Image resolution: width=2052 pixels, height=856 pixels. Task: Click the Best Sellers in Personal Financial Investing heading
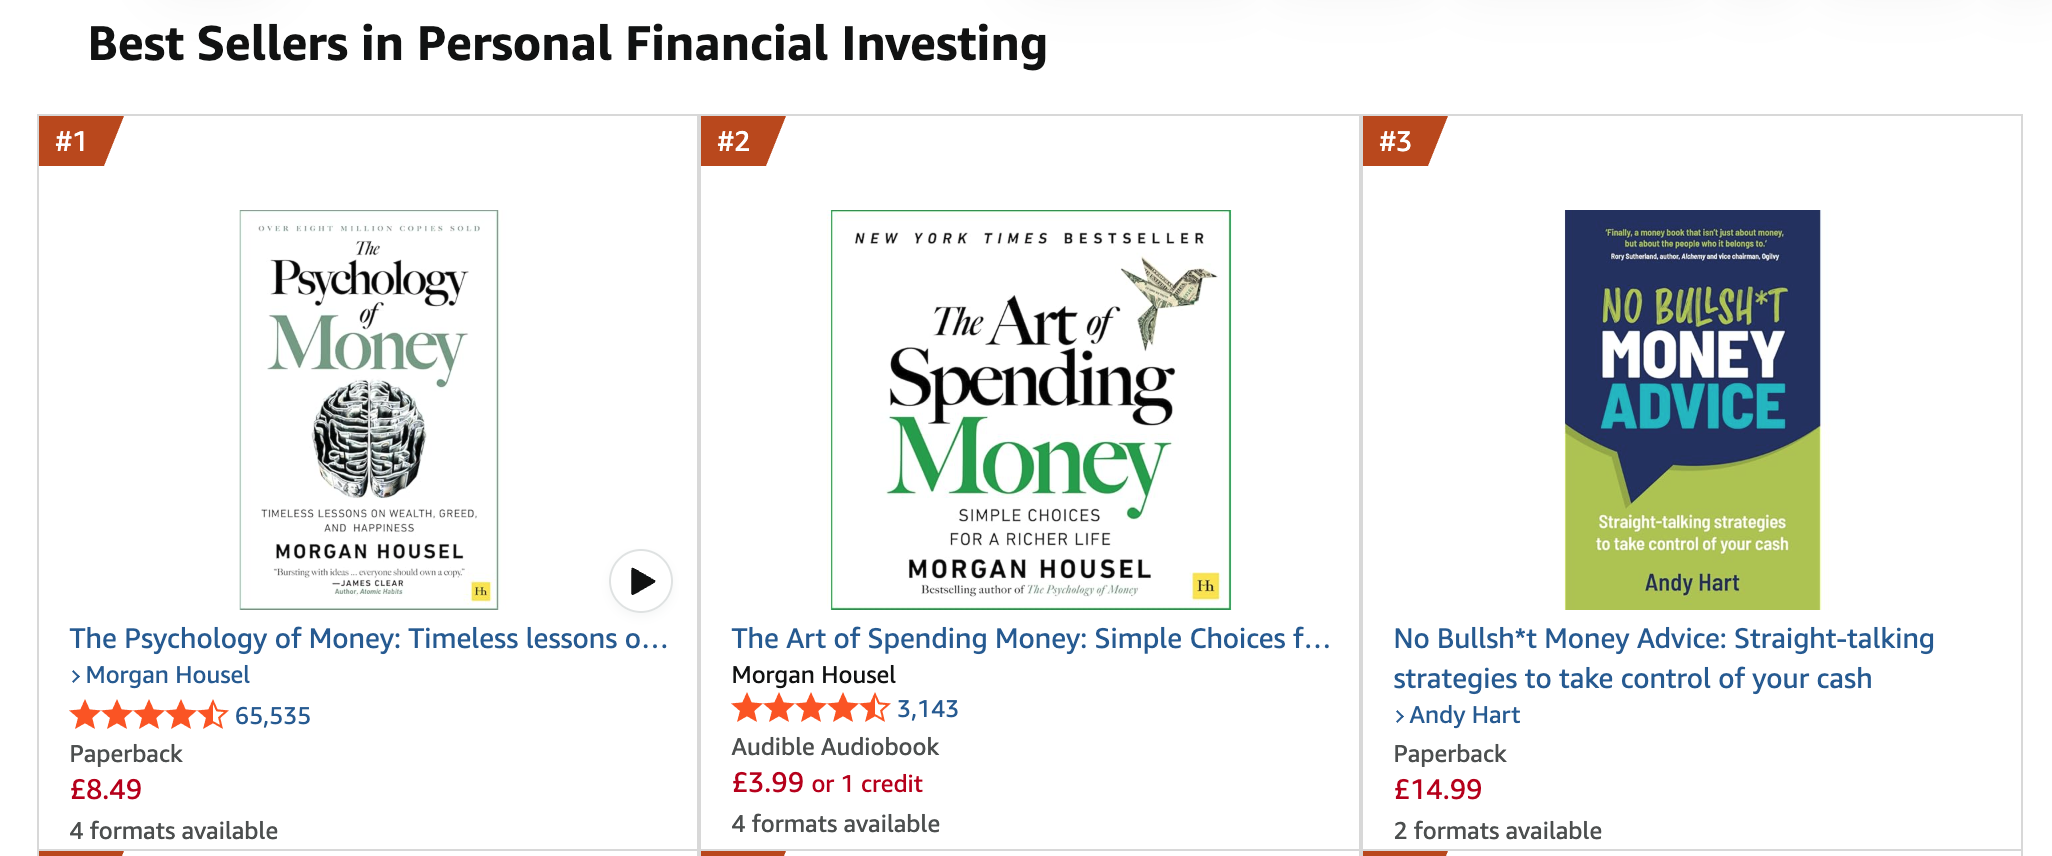click(x=567, y=44)
